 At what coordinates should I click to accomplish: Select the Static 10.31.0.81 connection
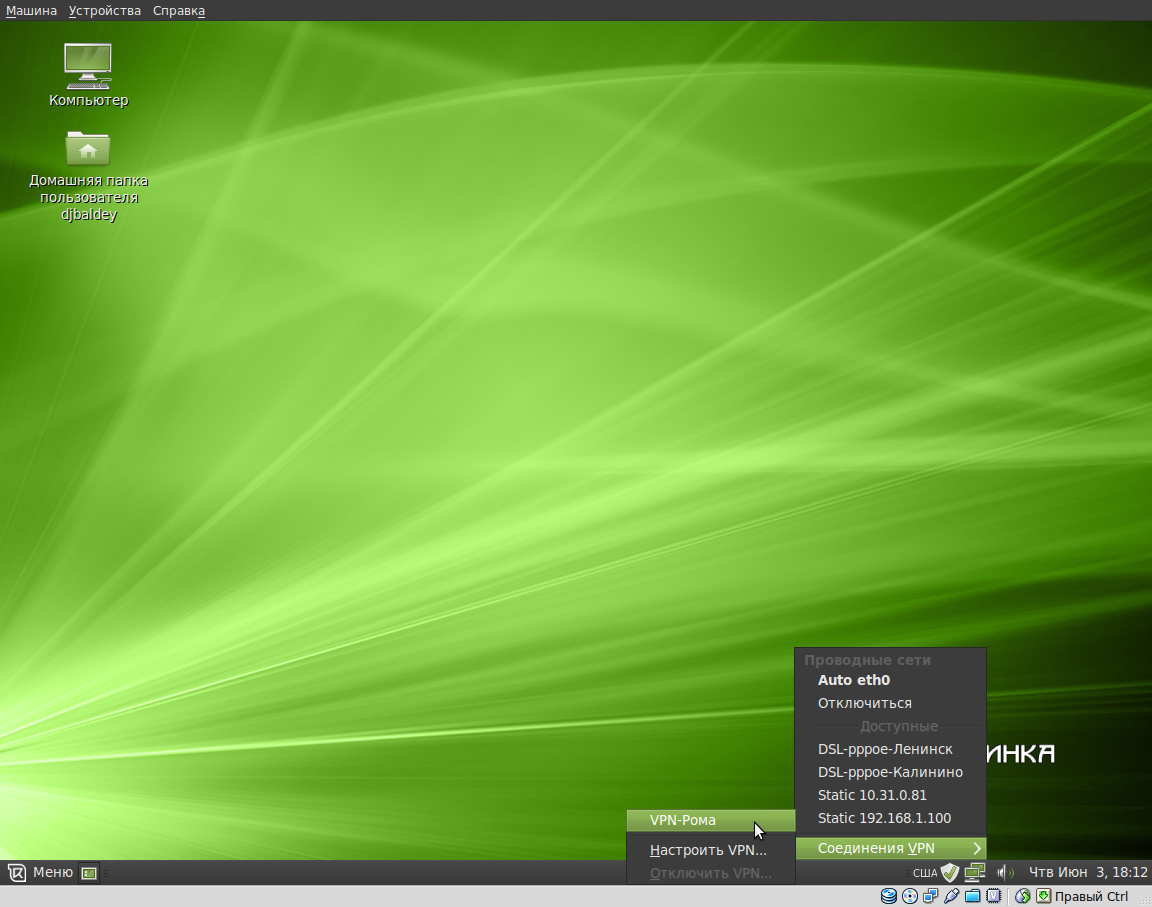872,794
